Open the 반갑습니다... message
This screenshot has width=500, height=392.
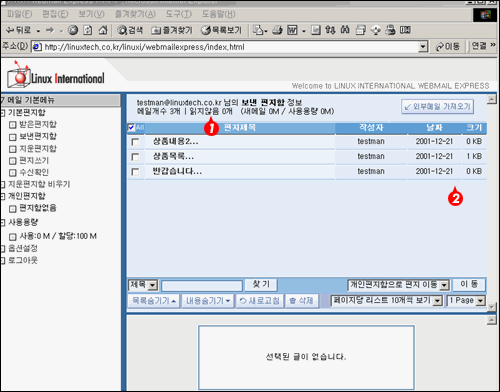click(177, 171)
